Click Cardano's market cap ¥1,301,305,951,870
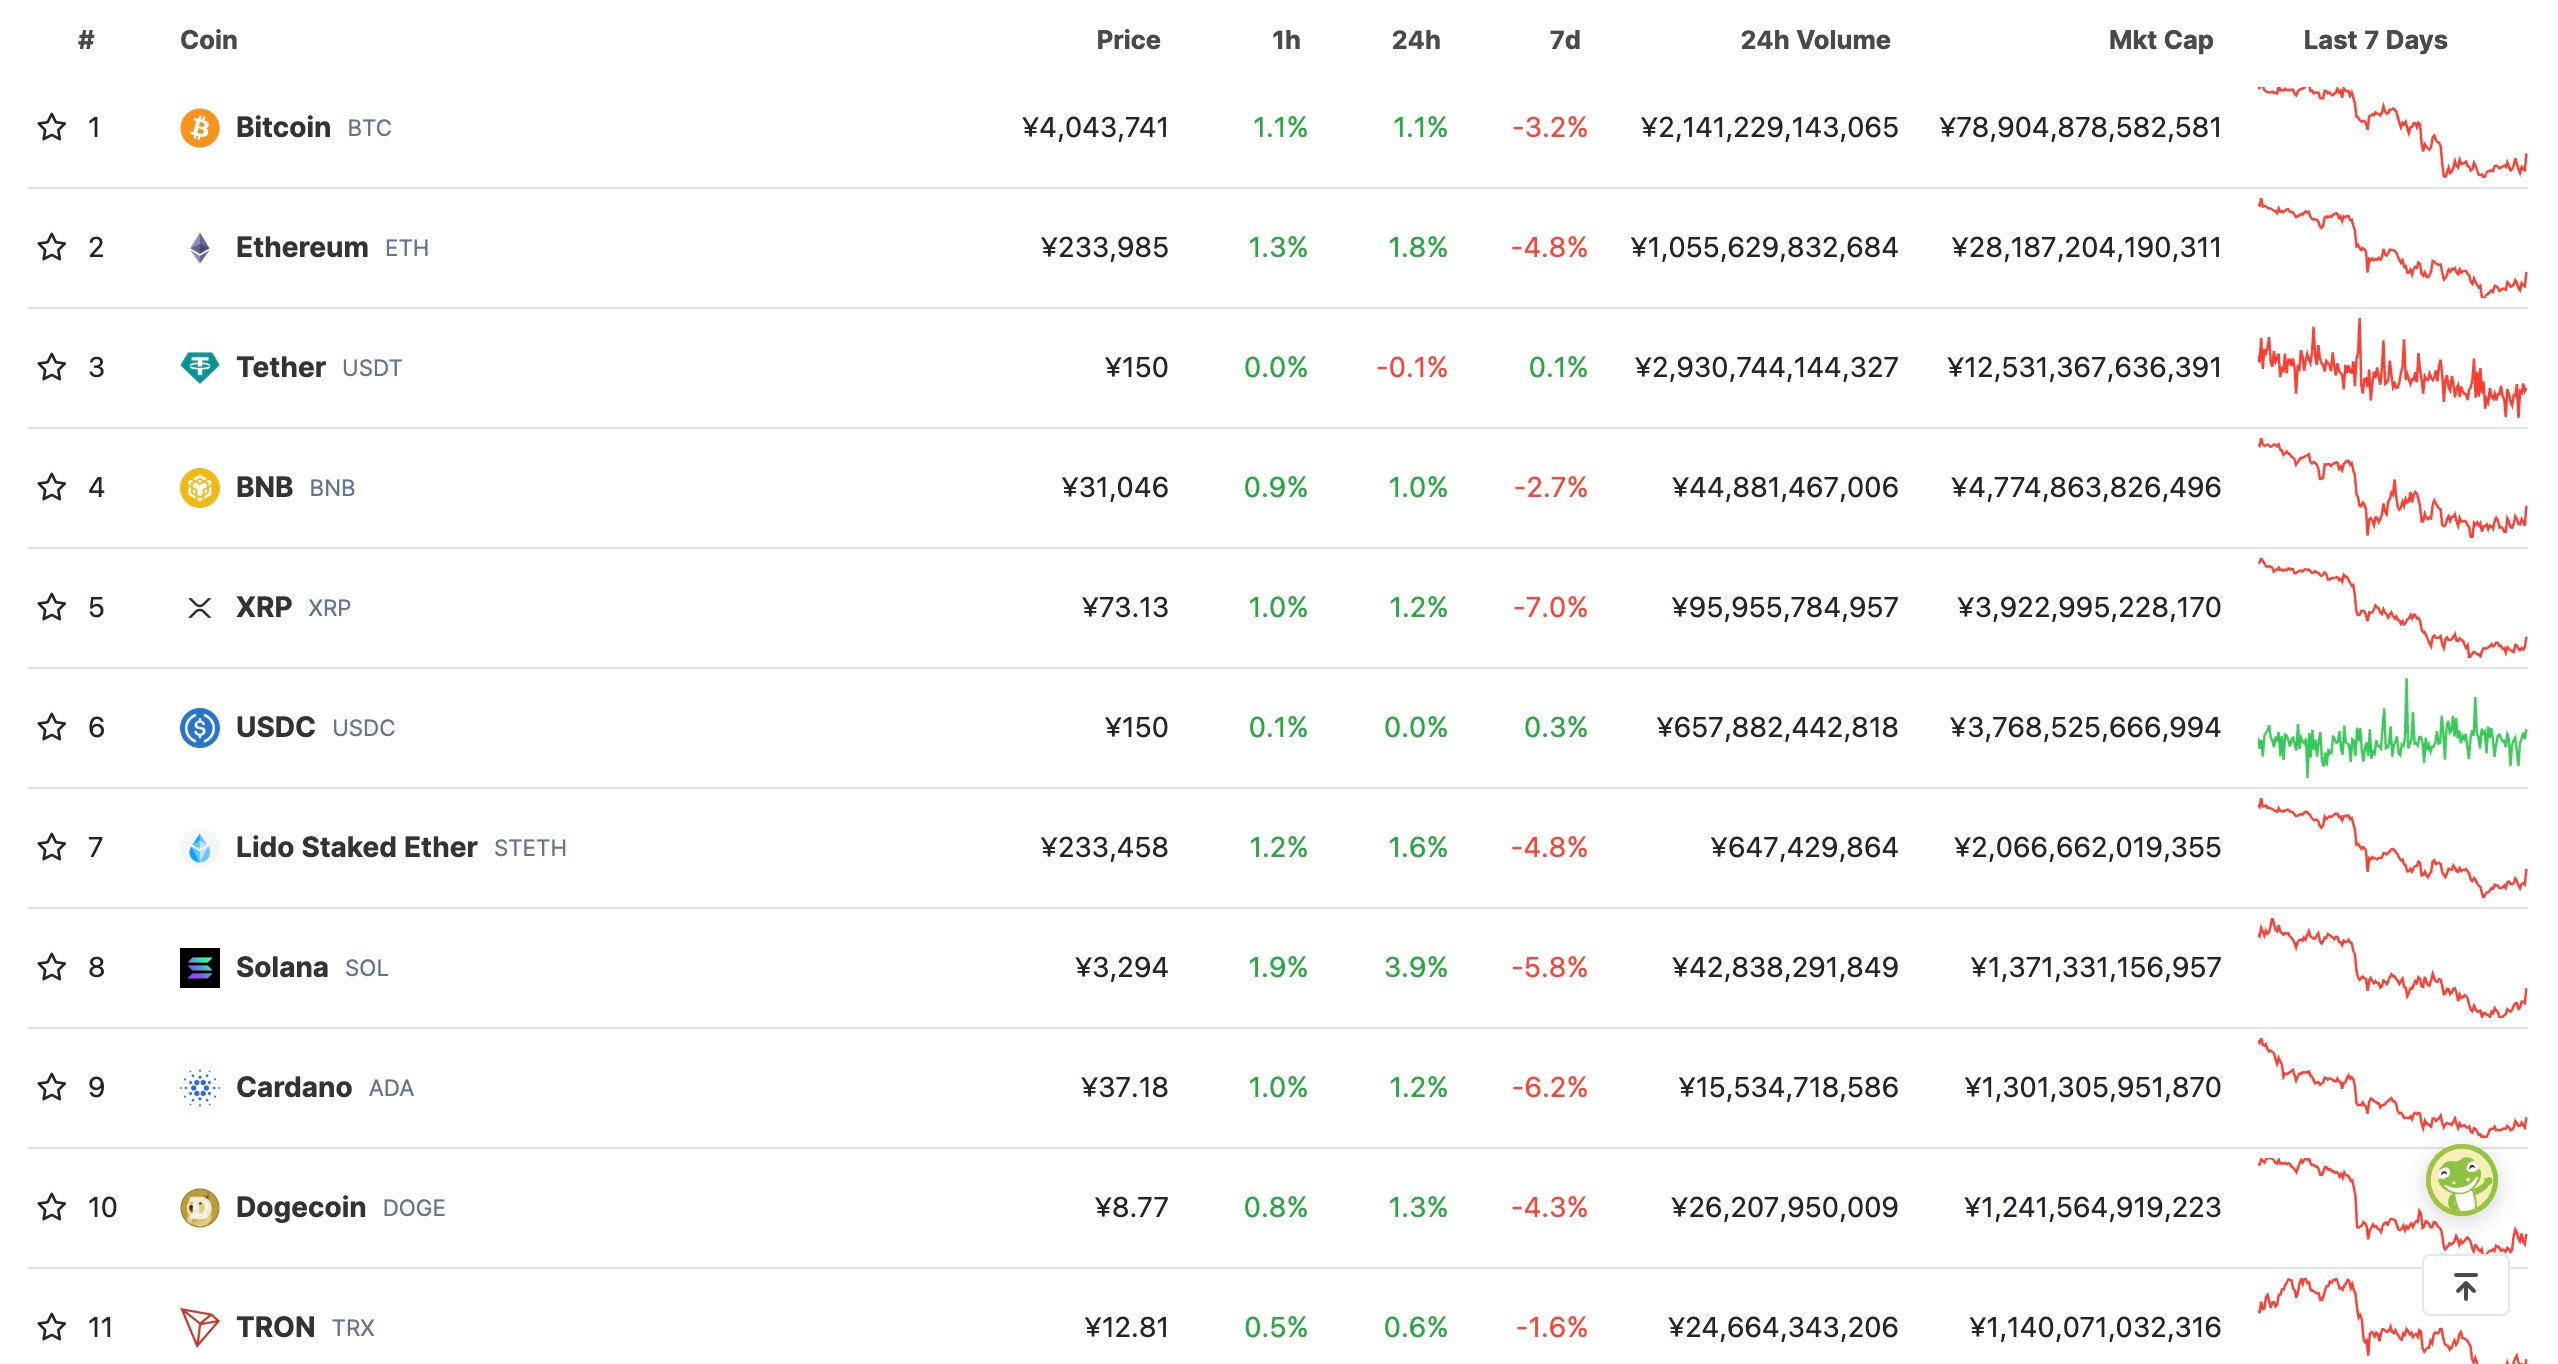 (2093, 1088)
